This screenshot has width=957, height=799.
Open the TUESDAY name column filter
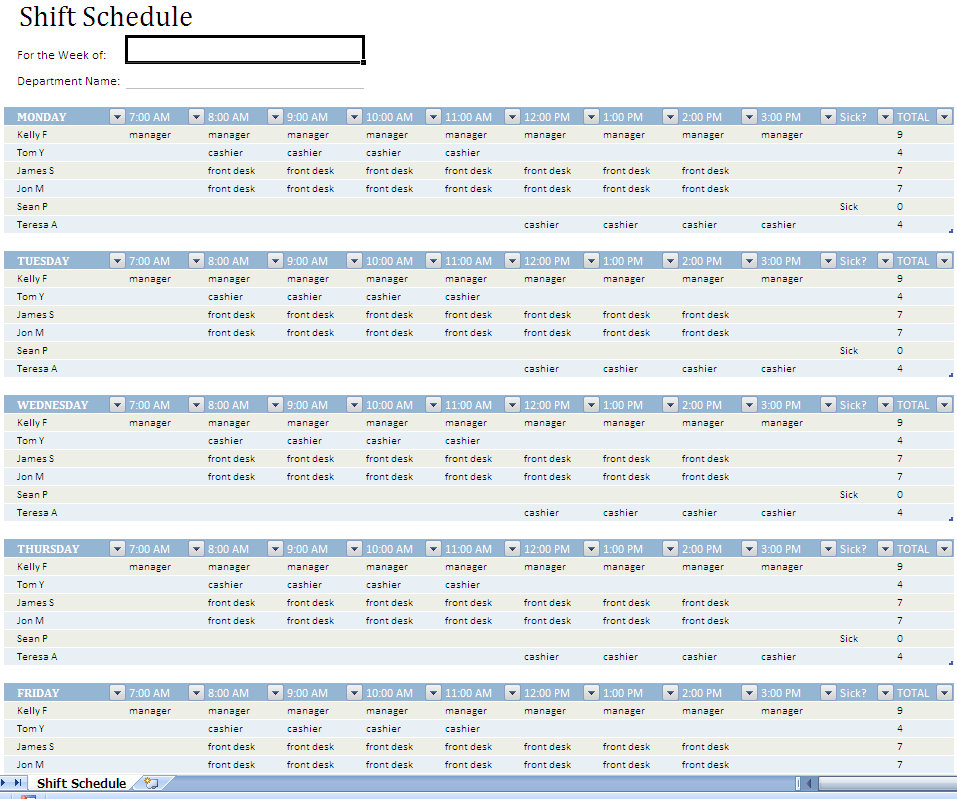click(x=117, y=261)
